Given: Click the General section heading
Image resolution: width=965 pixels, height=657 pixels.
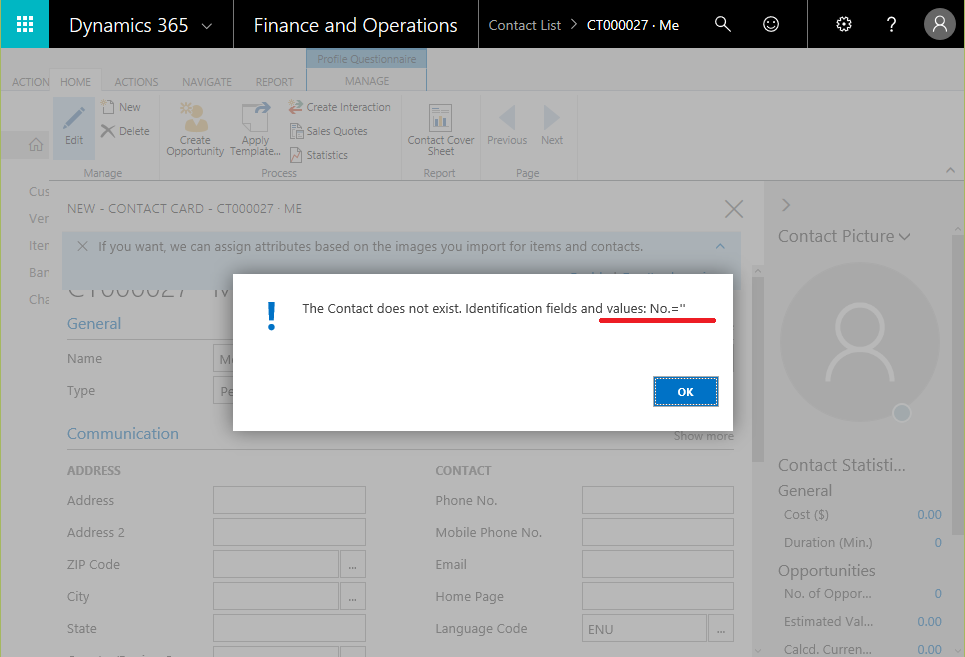Looking at the screenshot, I should click(x=94, y=324).
